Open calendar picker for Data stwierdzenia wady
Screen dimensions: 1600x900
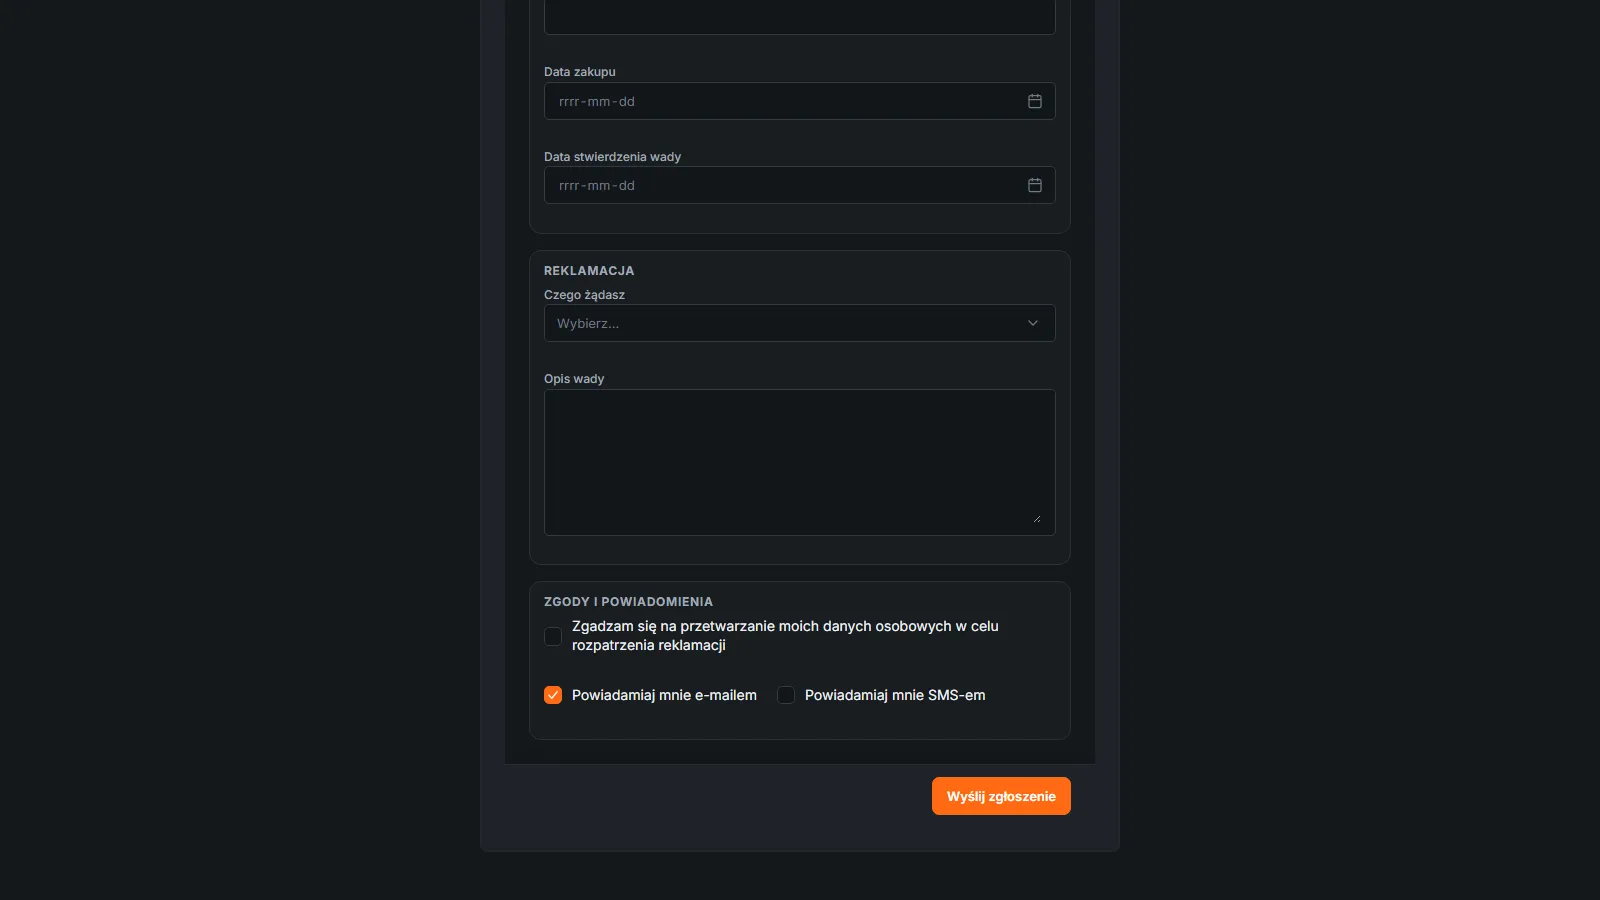click(1035, 185)
